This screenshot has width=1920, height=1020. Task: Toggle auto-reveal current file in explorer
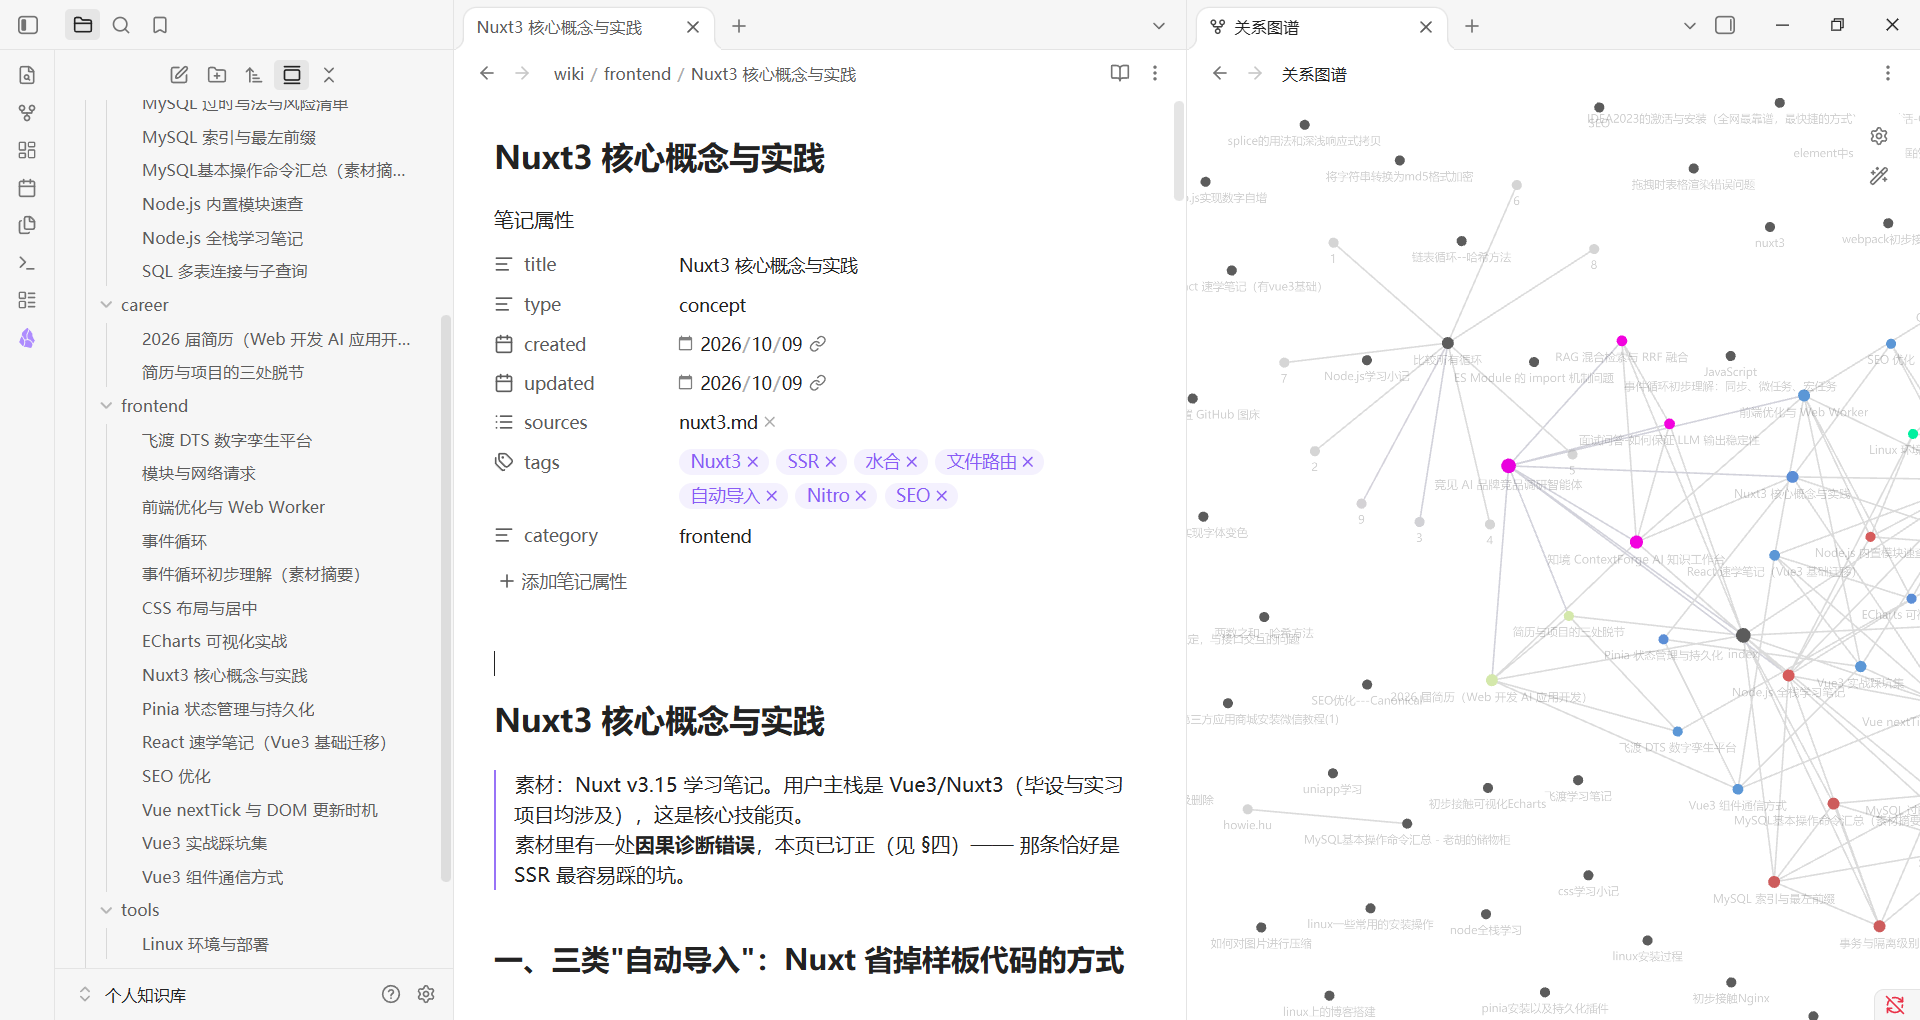(292, 75)
